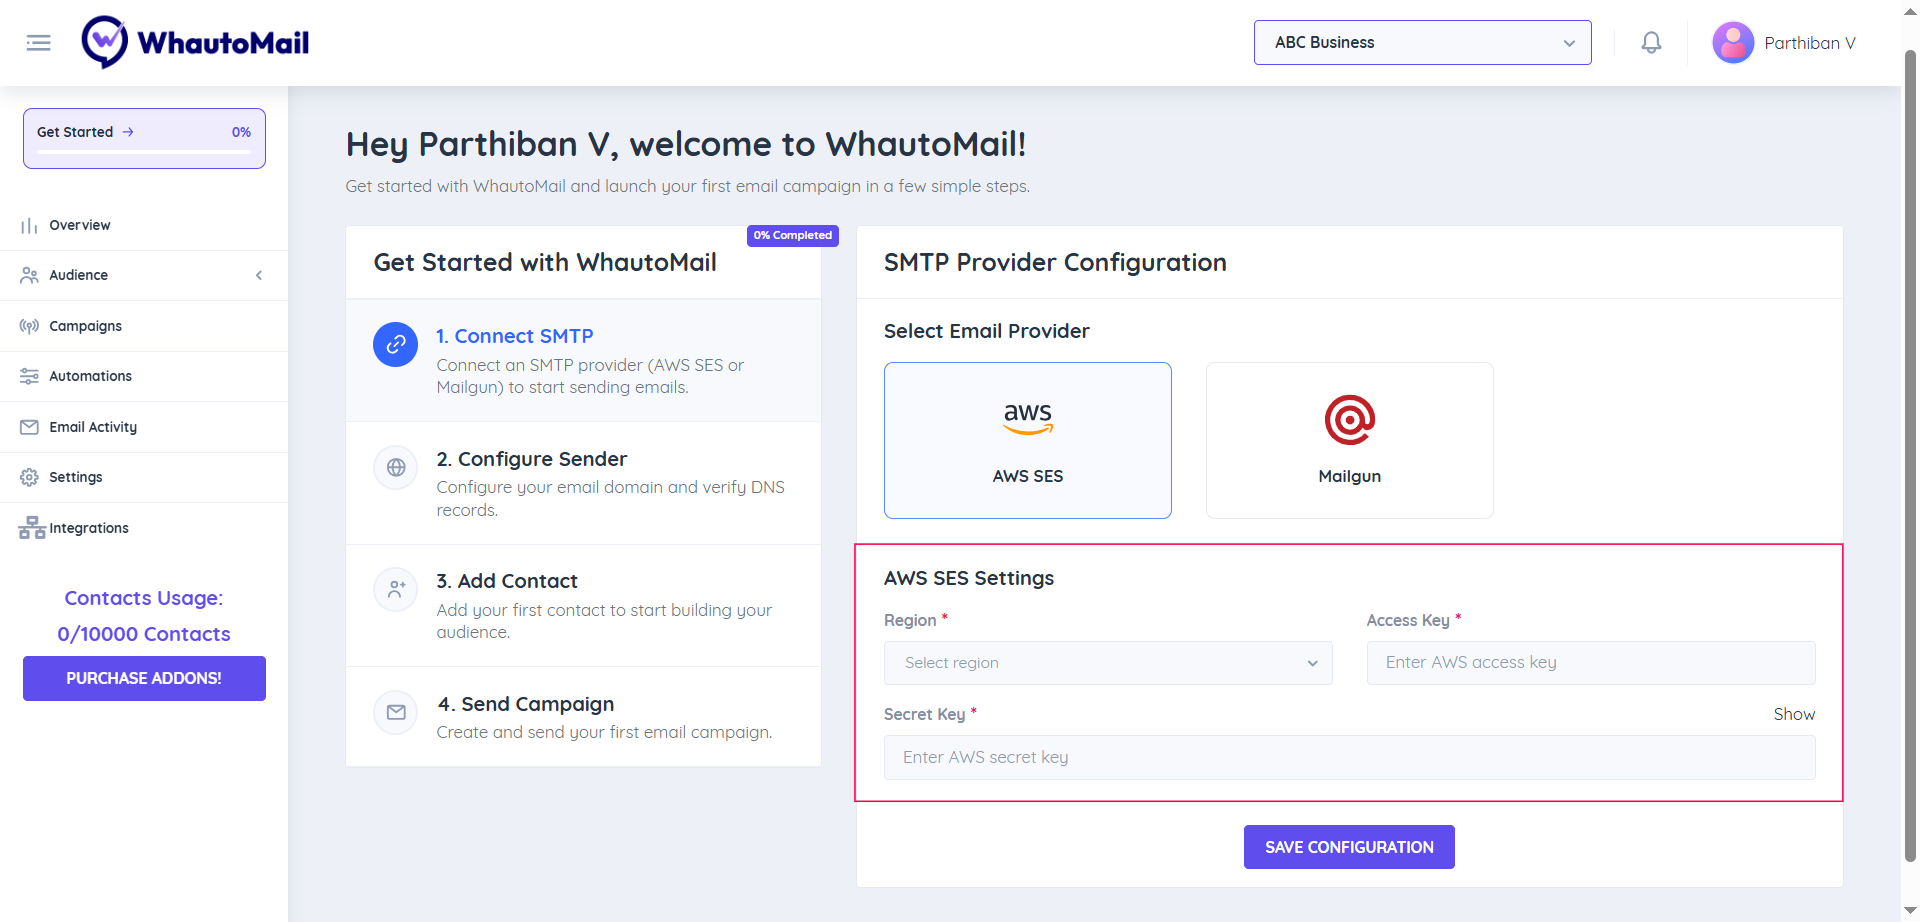
Task: Go to step 2 Configure Sender
Action: 532,459
